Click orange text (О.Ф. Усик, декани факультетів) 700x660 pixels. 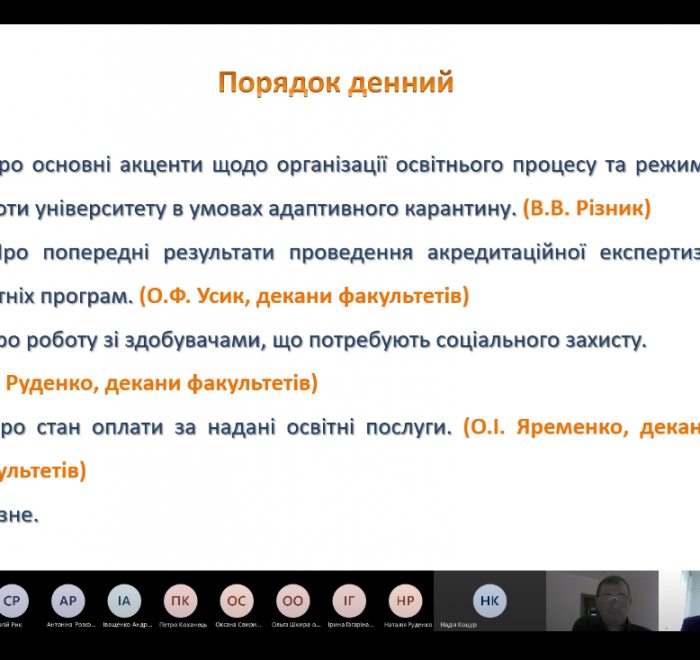tap(304, 296)
